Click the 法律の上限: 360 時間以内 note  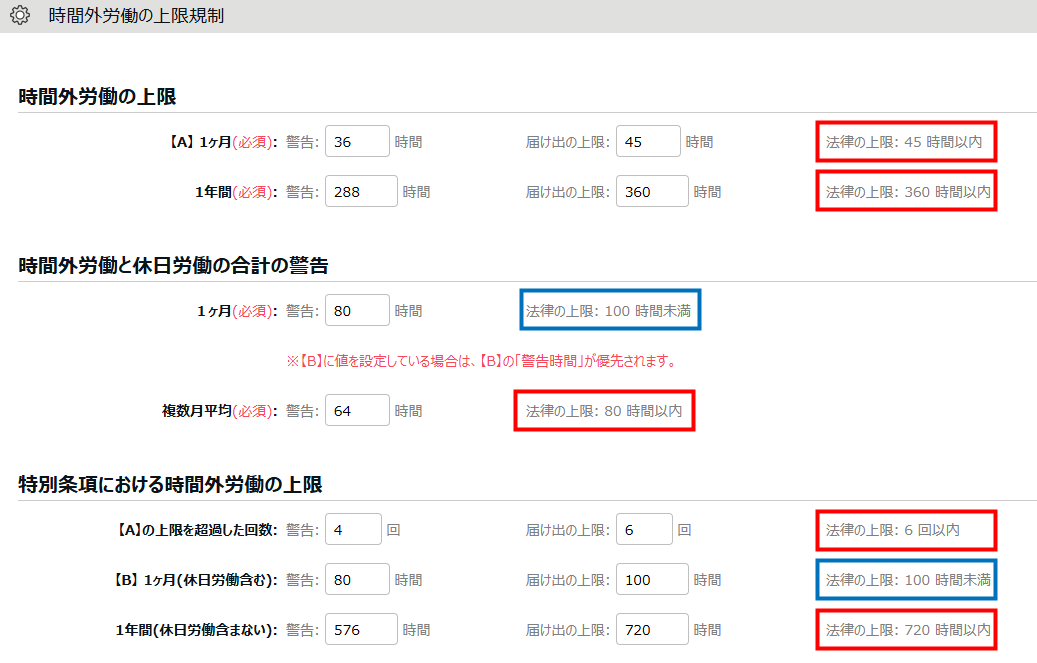coord(908,192)
